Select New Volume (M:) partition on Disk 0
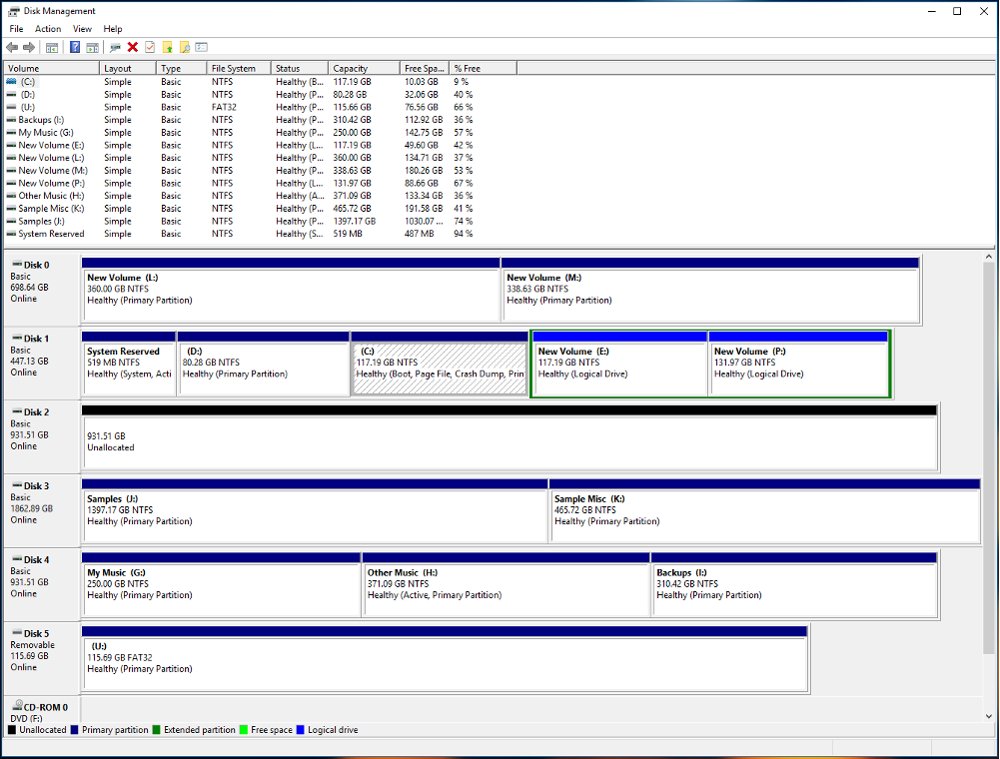The width and height of the screenshot is (1000, 759). point(710,290)
